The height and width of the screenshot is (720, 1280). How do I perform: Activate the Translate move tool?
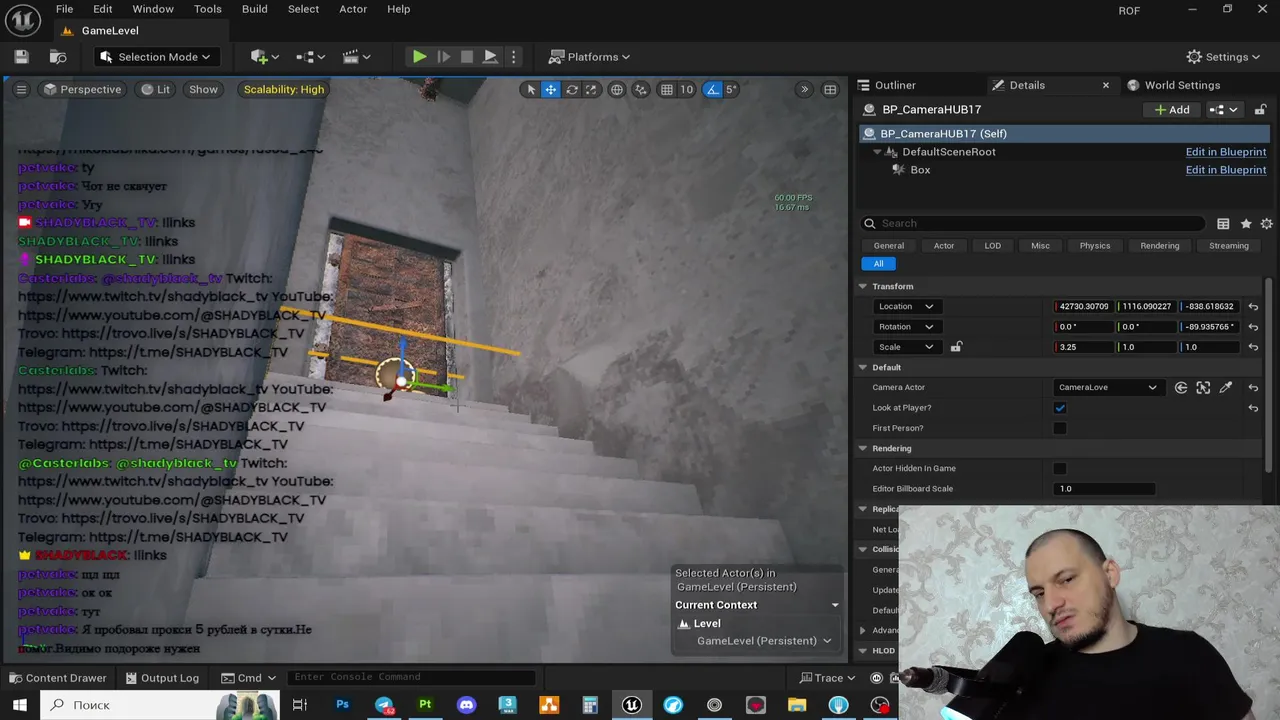(550, 89)
